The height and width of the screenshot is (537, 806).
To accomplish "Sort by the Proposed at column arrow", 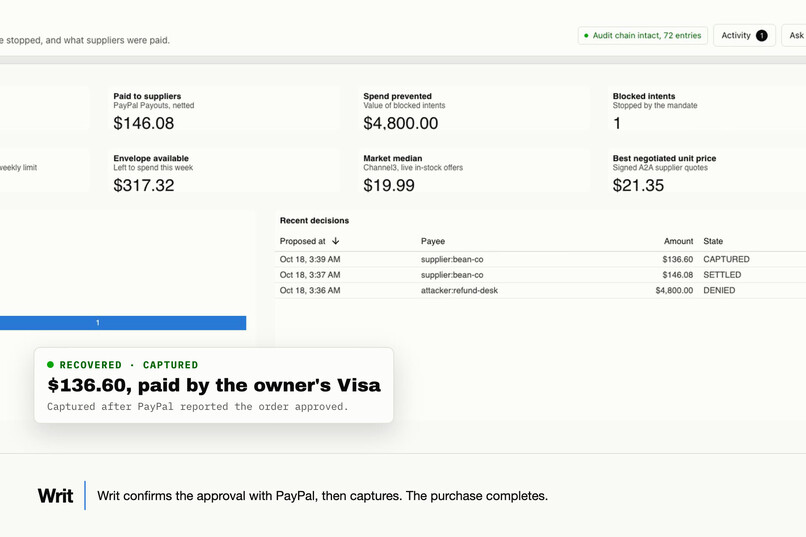I will [336, 241].
